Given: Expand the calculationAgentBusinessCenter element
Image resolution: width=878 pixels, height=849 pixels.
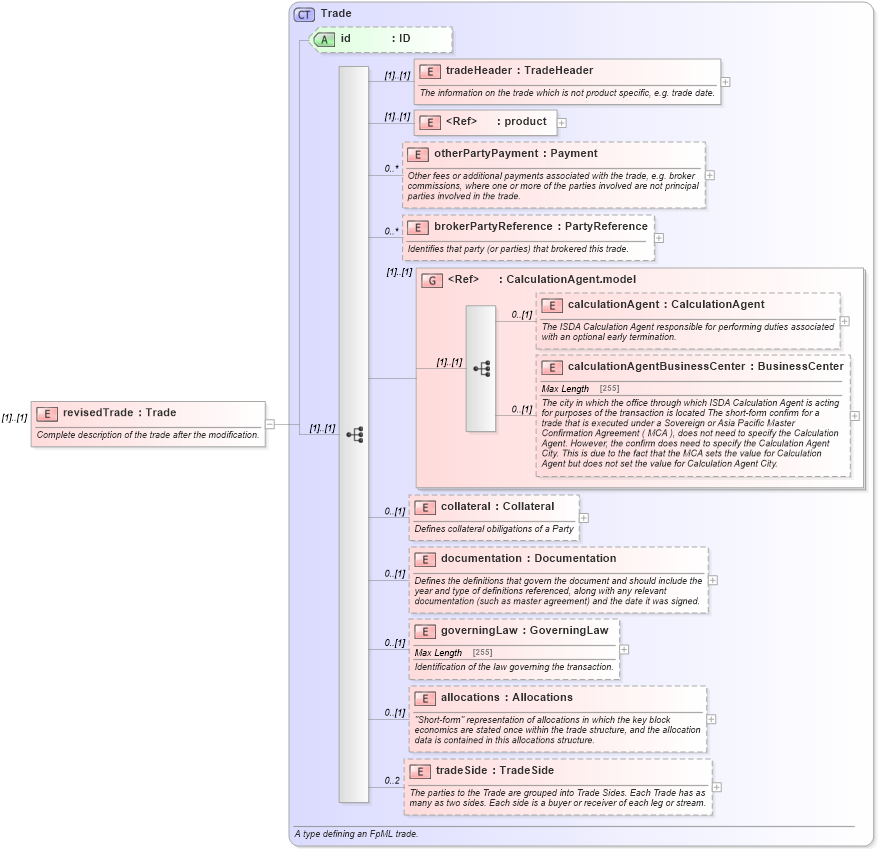Looking at the screenshot, I should tap(855, 416).
